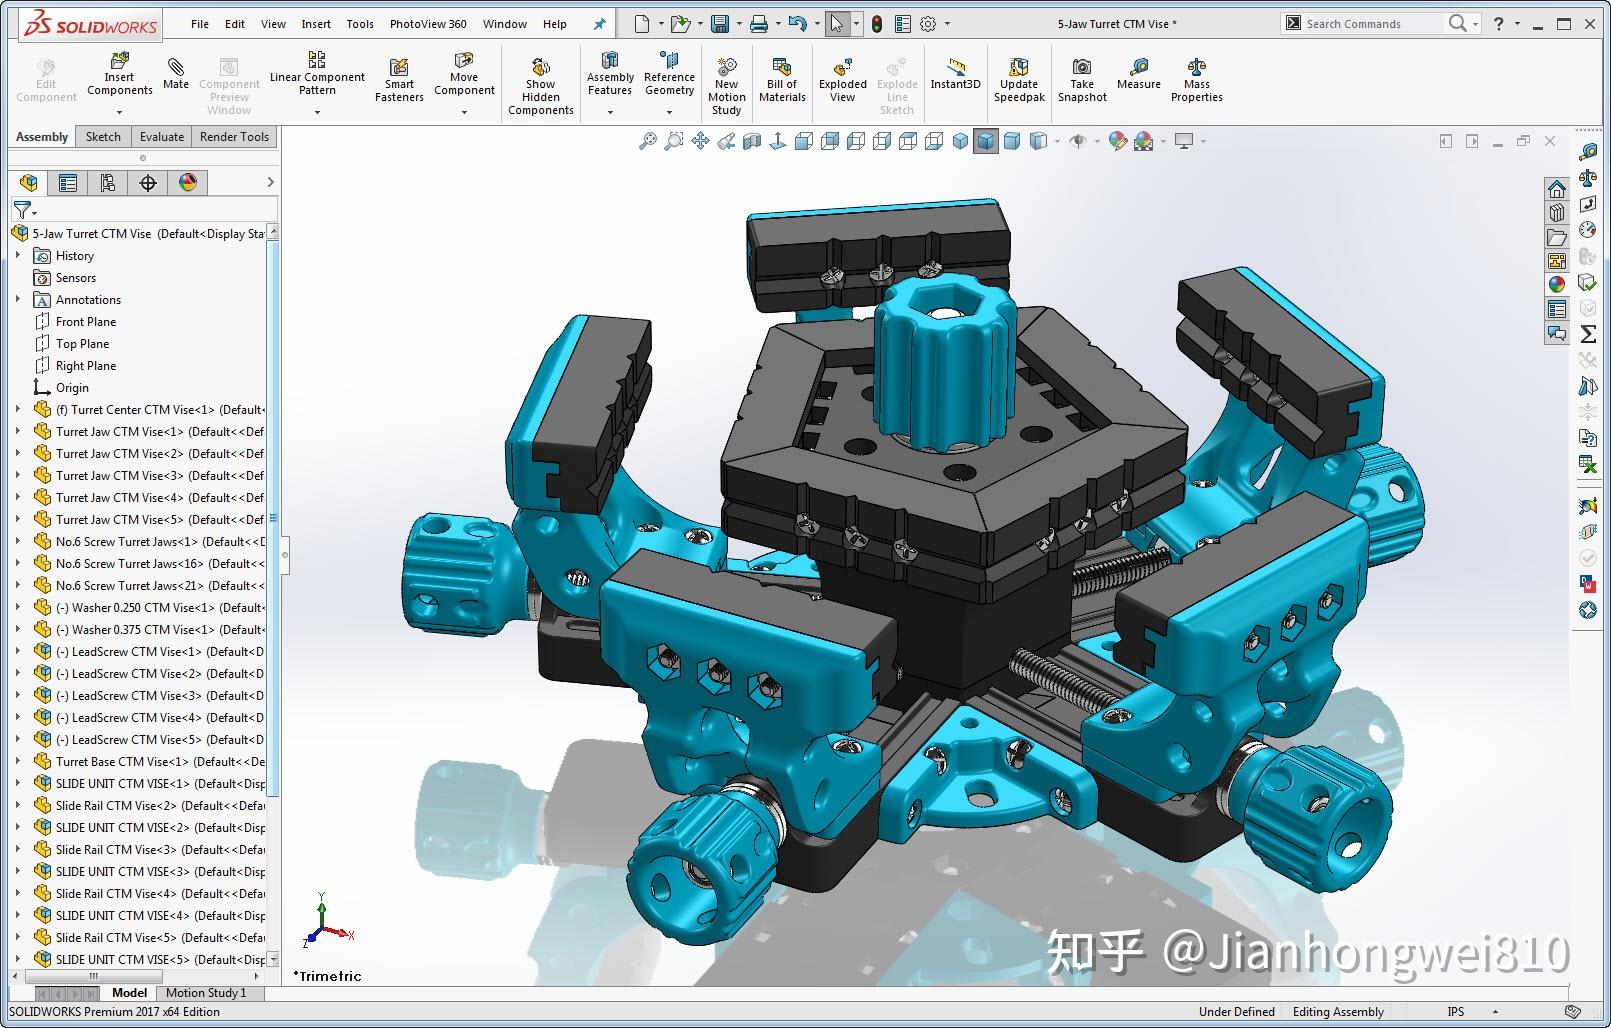Select Instant3D on the ribbon
The width and height of the screenshot is (1611, 1028).
coord(955,78)
